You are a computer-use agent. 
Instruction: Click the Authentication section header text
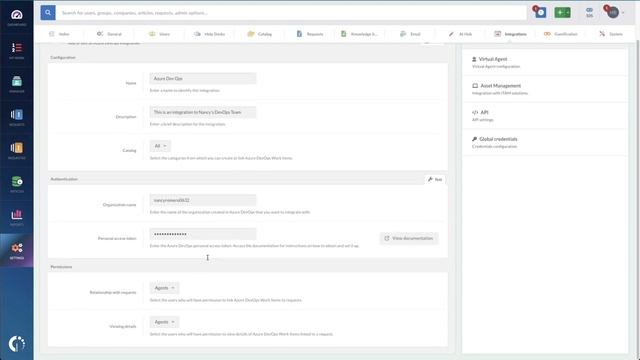64,179
